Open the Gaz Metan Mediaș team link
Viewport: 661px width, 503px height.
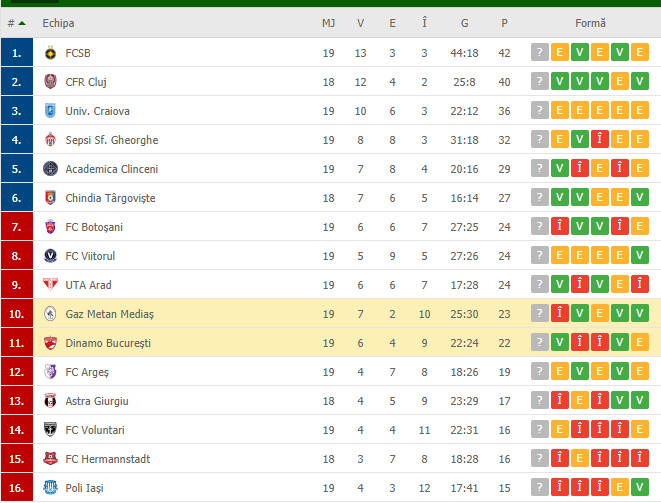point(110,314)
